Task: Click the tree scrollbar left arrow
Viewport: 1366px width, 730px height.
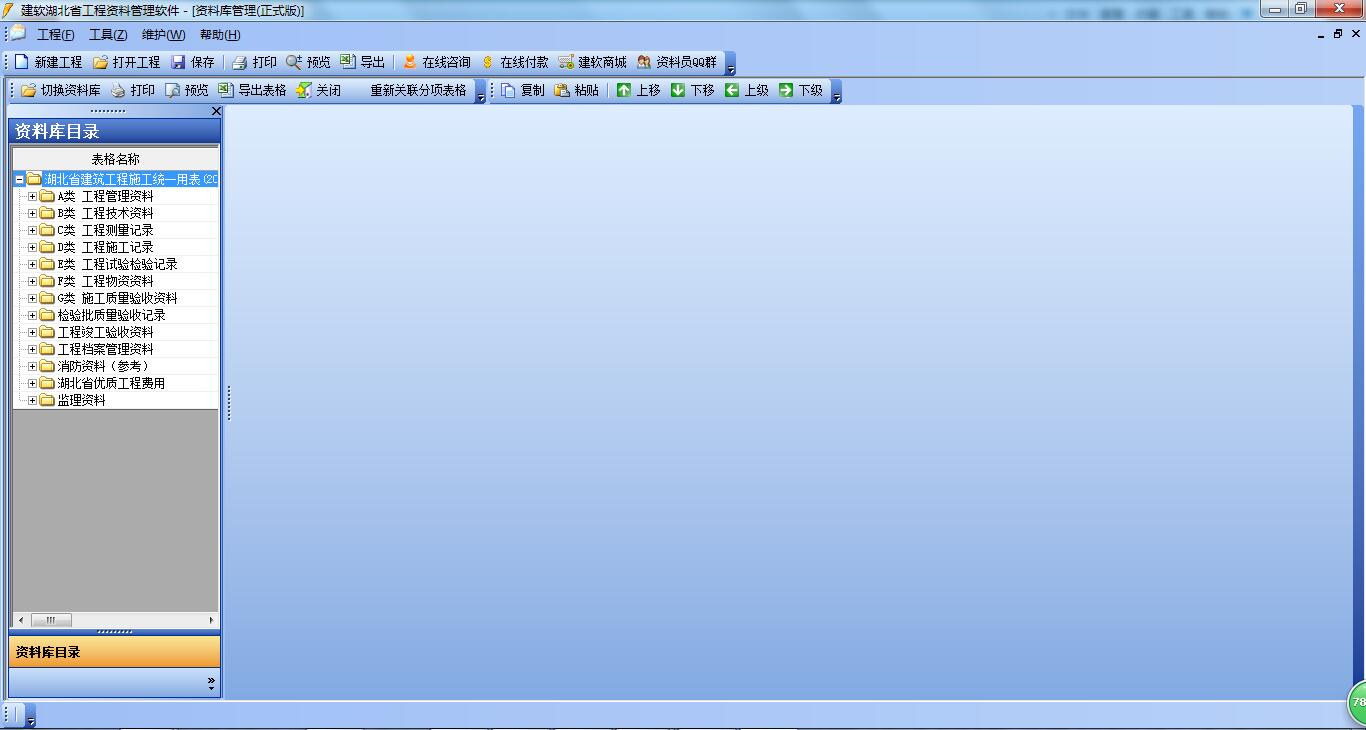Action: [x=19, y=620]
